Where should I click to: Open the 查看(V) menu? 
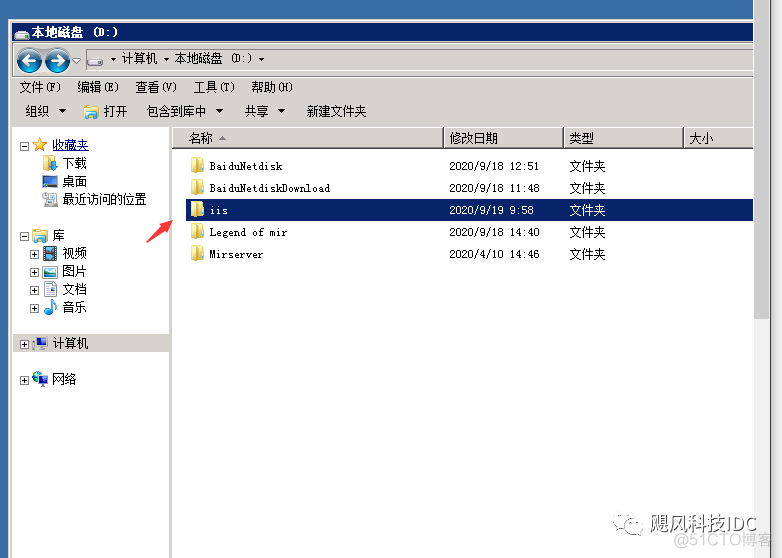click(156, 87)
